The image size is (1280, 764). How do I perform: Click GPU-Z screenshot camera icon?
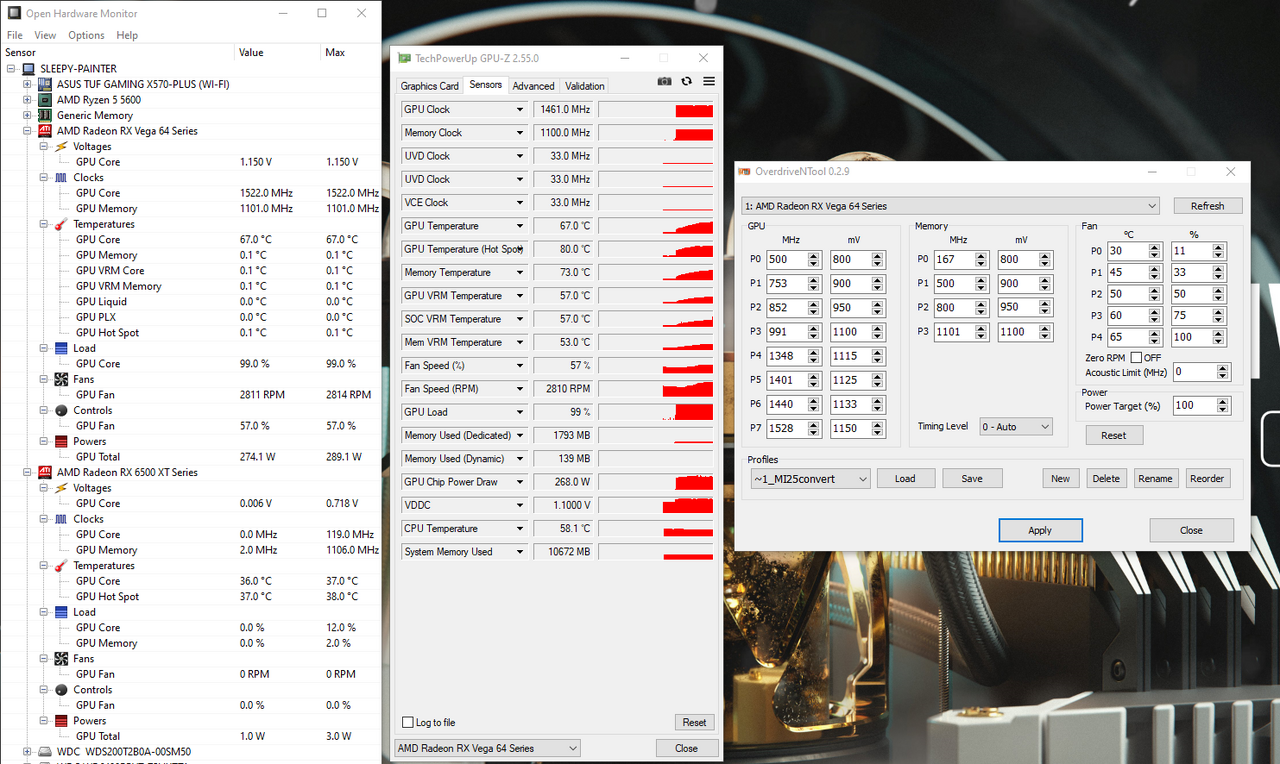coord(664,82)
